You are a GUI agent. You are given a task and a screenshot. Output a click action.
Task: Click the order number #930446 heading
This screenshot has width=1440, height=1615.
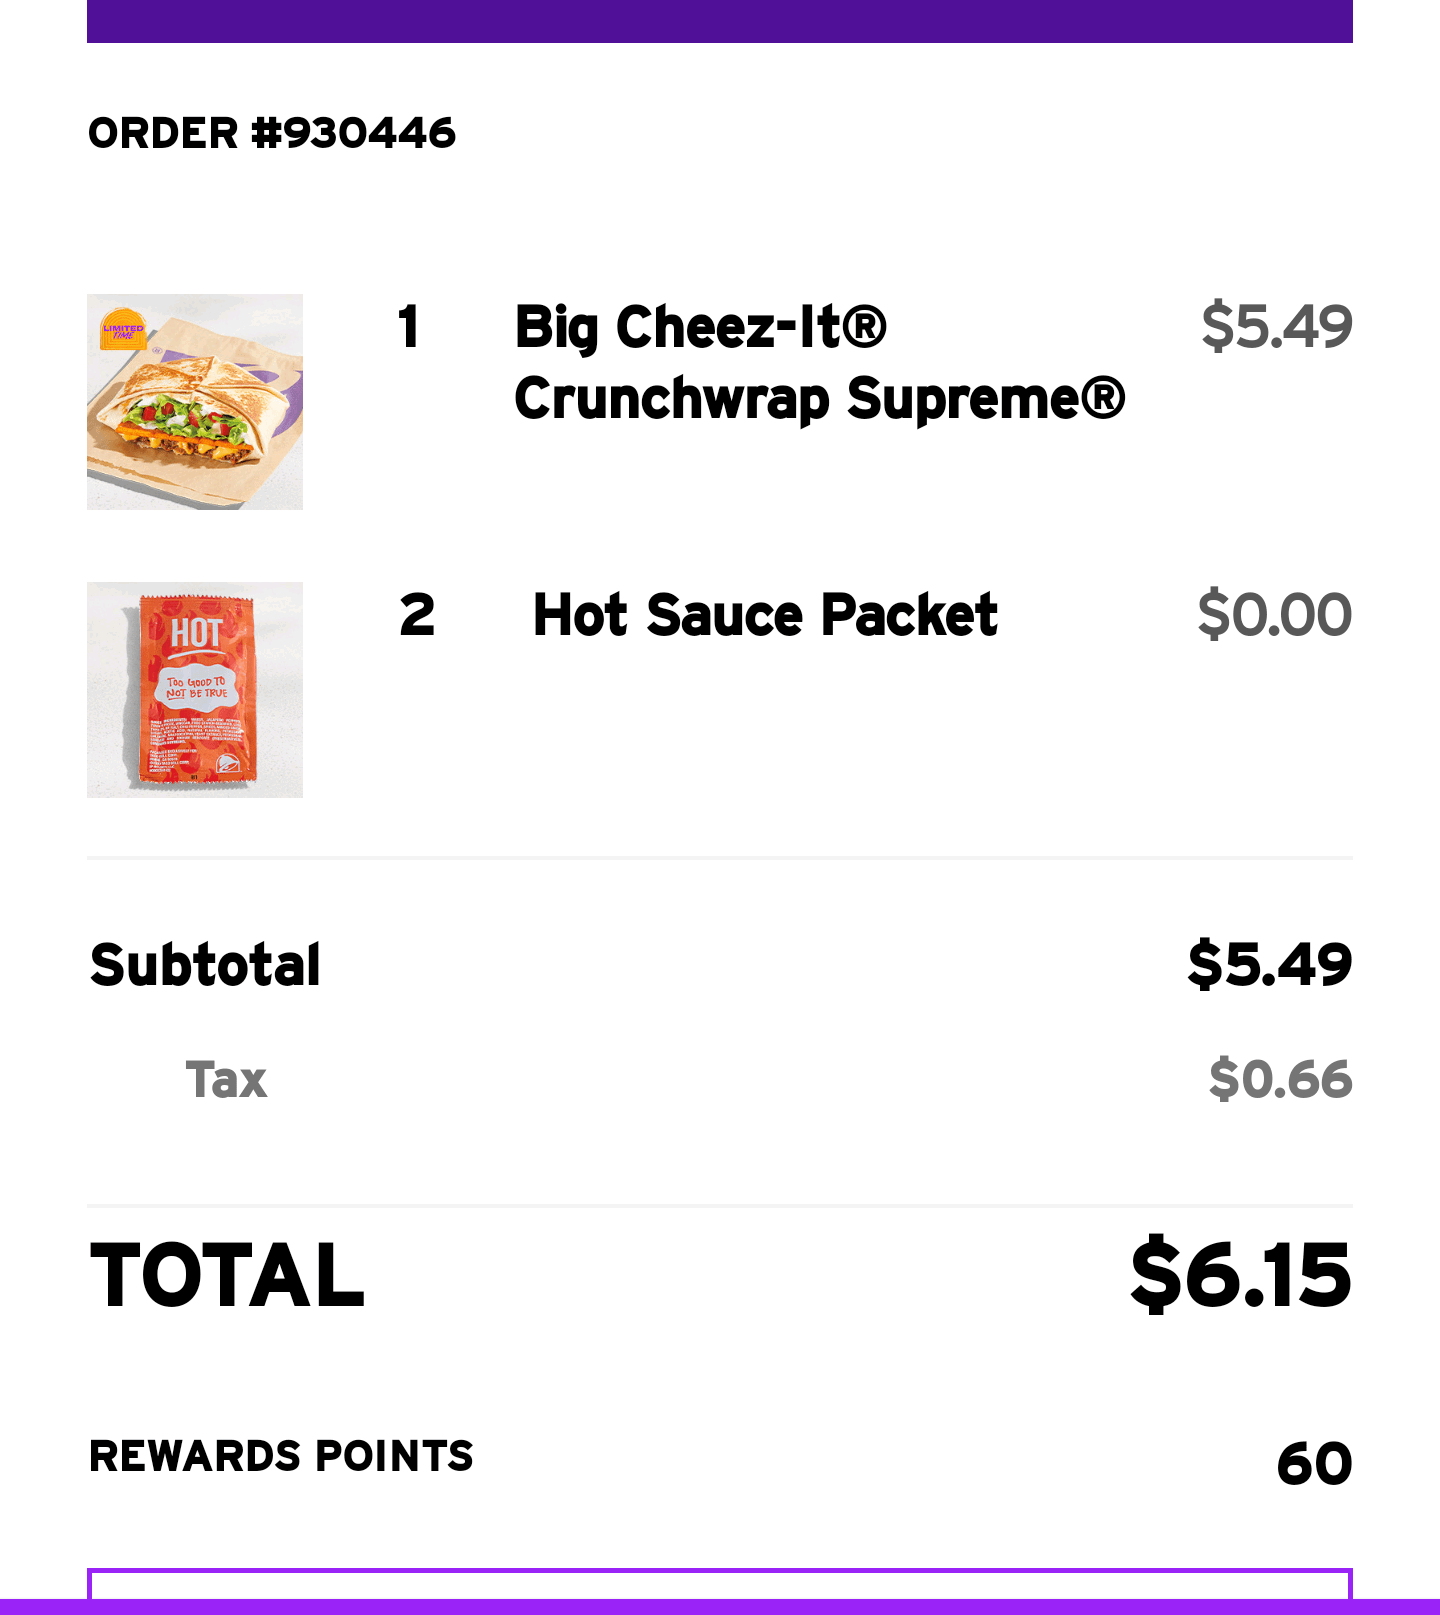coord(272,133)
